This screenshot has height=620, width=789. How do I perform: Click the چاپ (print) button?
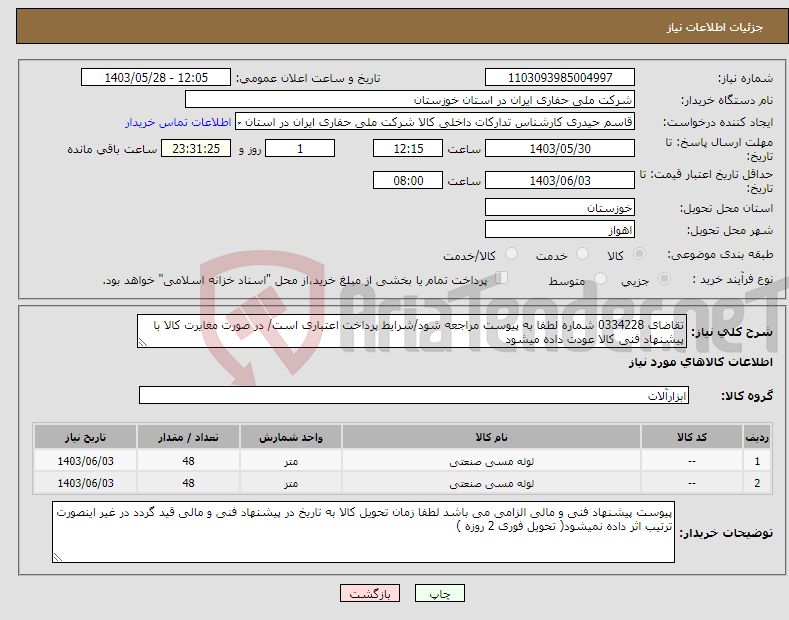click(x=439, y=593)
